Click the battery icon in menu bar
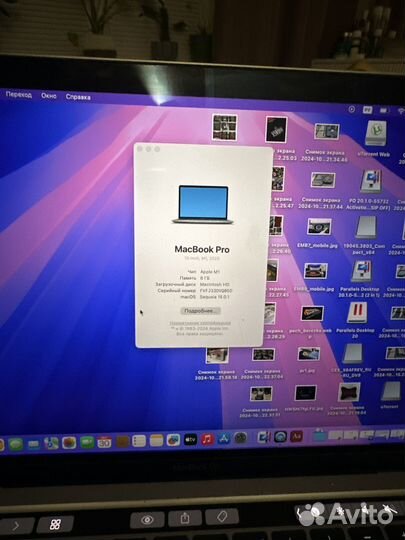 (383, 110)
